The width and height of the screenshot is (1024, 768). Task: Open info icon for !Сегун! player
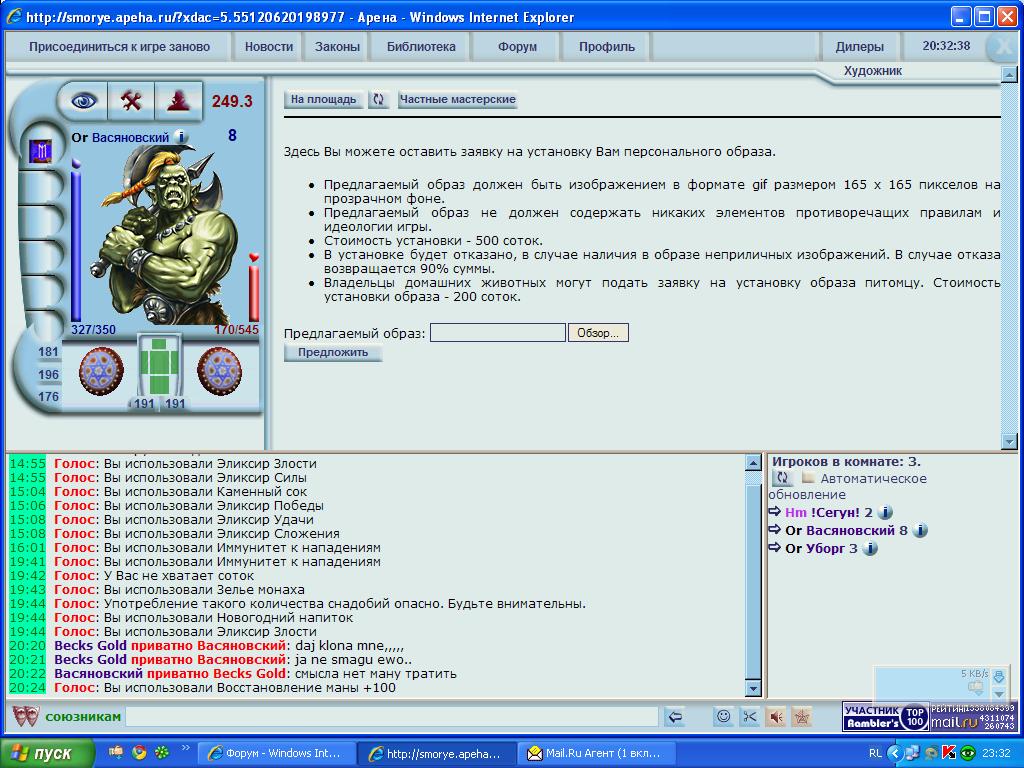pyautogui.click(x=885, y=513)
